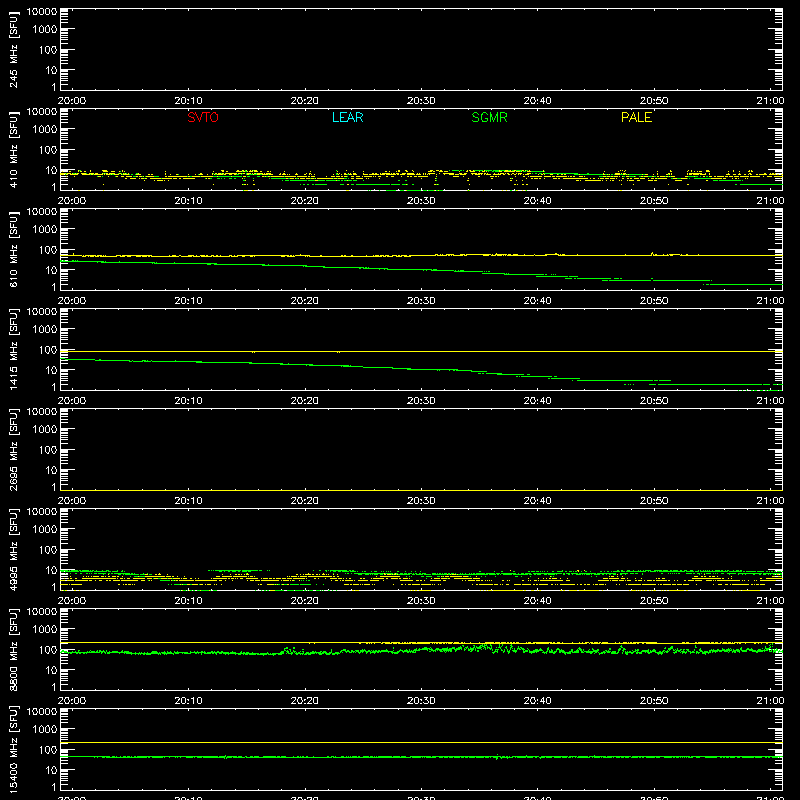Viewport: 800px width, 800px height.
Task: Click 20:30 tick under the 1415 MHz plot
Action: pyautogui.click(x=421, y=401)
